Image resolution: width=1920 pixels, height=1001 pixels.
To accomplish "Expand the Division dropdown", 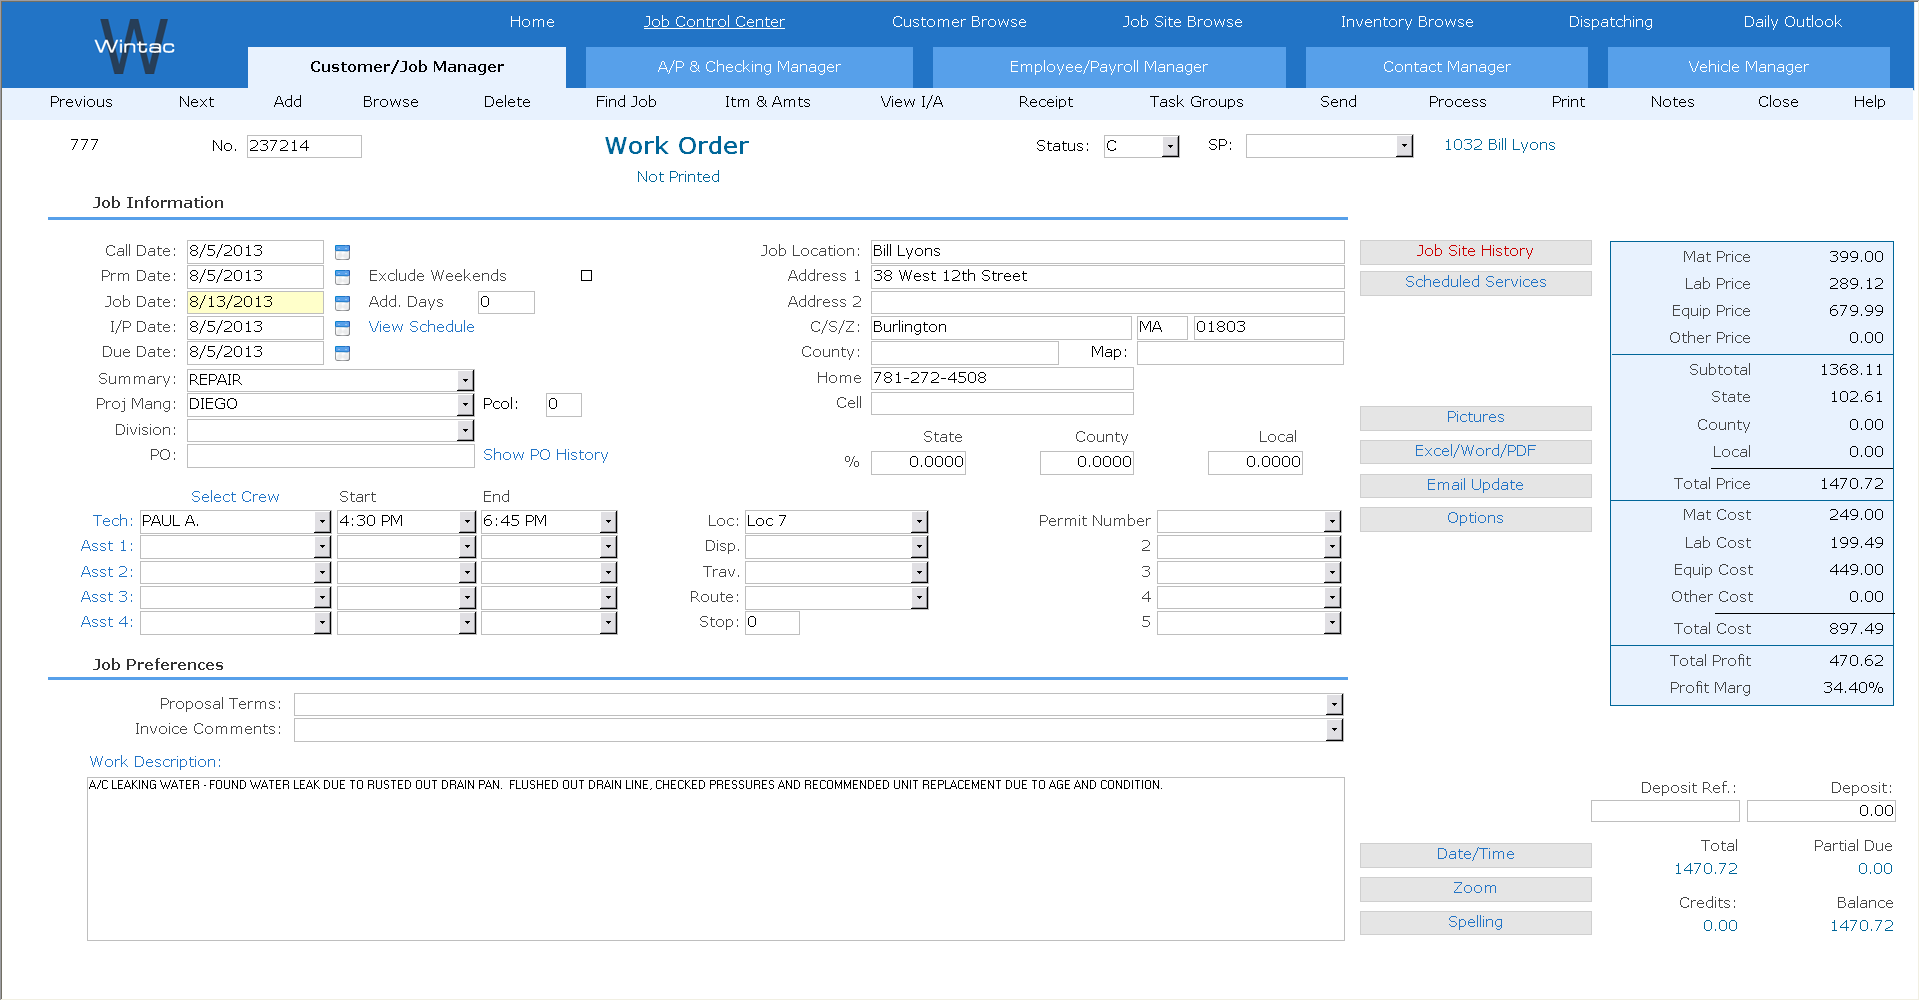I will (465, 430).
